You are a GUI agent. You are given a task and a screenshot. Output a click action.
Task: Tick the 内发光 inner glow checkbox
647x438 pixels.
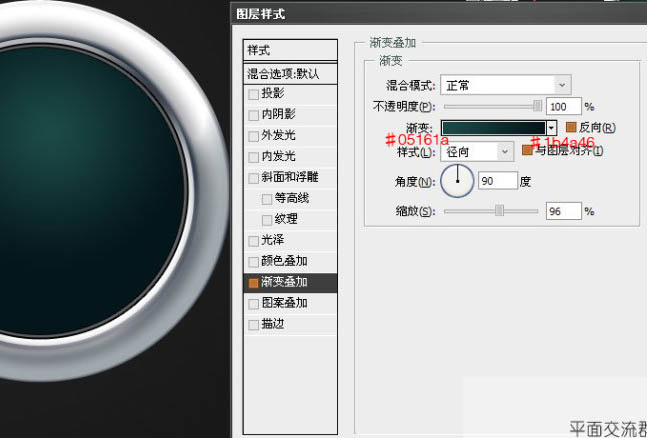click(x=253, y=157)
